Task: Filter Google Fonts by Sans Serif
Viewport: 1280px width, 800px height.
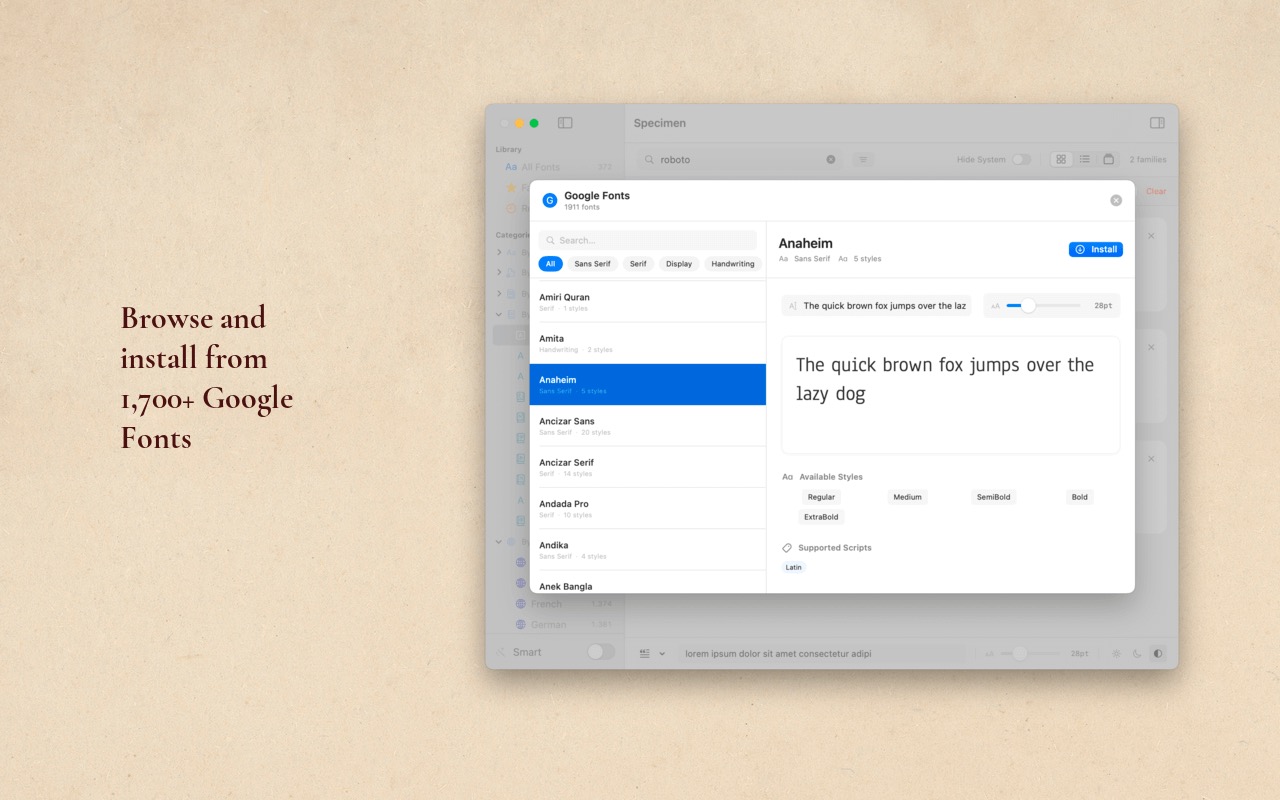Action: coord(592,264)
